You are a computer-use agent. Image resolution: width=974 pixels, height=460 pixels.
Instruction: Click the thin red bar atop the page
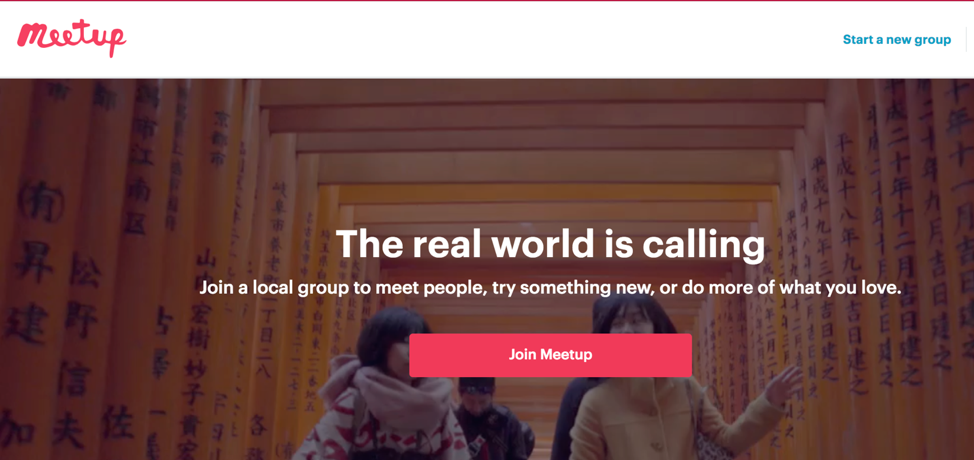coord(487,1)
